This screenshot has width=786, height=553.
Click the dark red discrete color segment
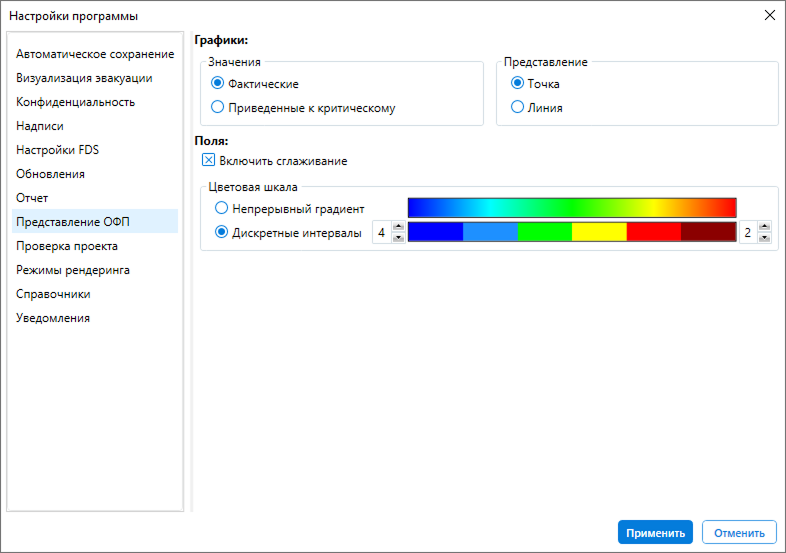pos(709,232)
